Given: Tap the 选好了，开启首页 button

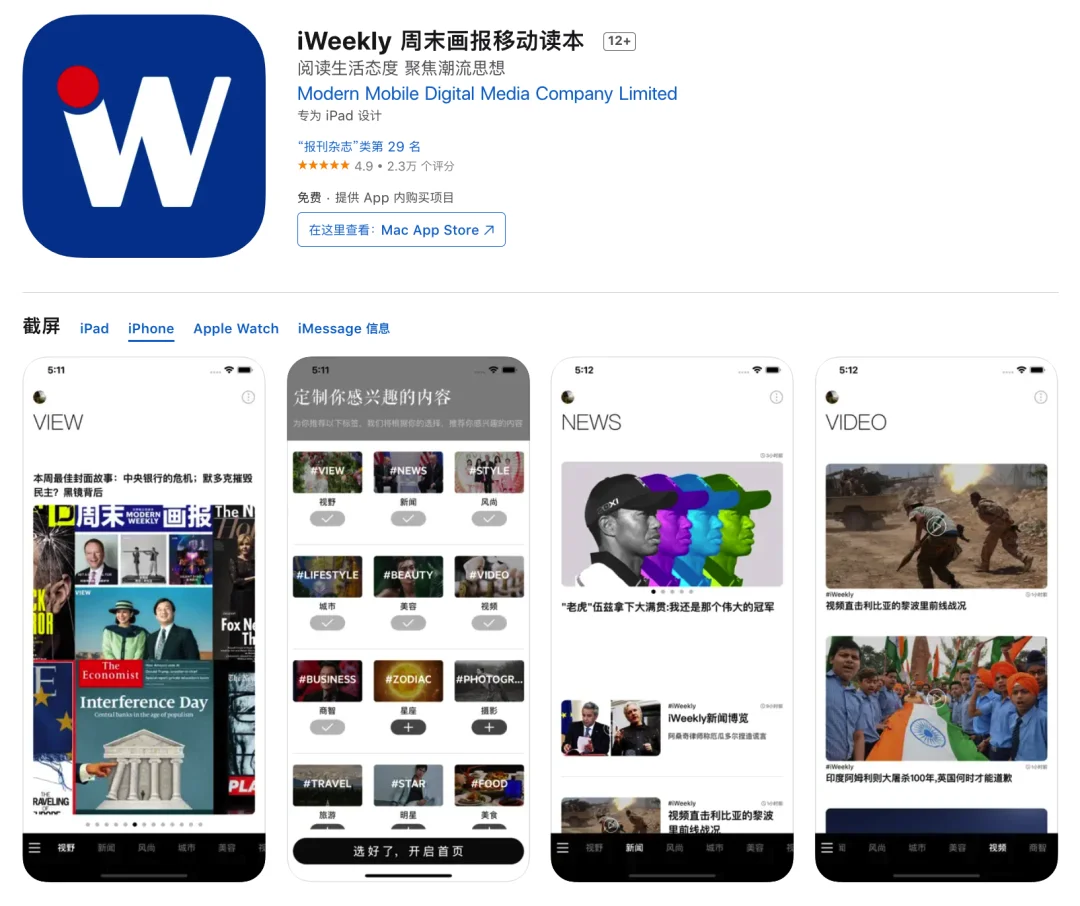Looking at the screenshot, I should pyautogui.click(x=408, y=852).
